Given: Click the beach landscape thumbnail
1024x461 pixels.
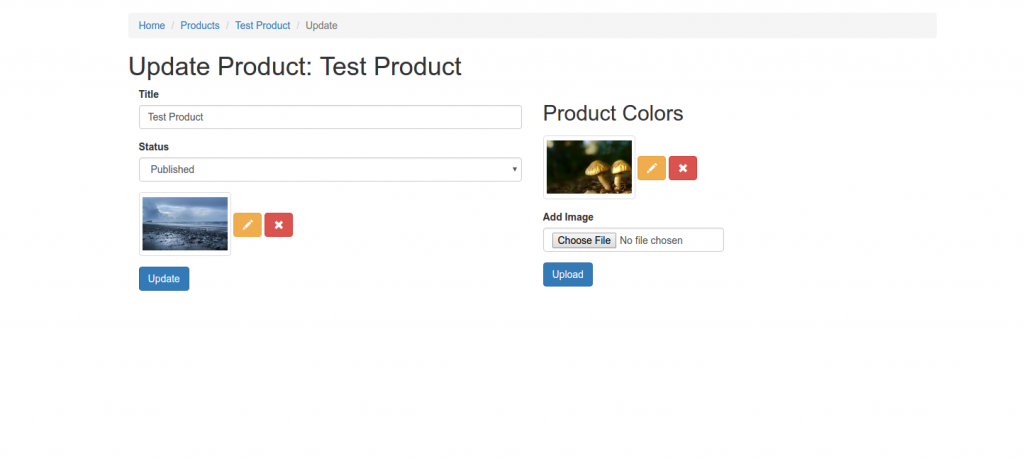Looking at the screenshot, I should click(x=185, y=224).
